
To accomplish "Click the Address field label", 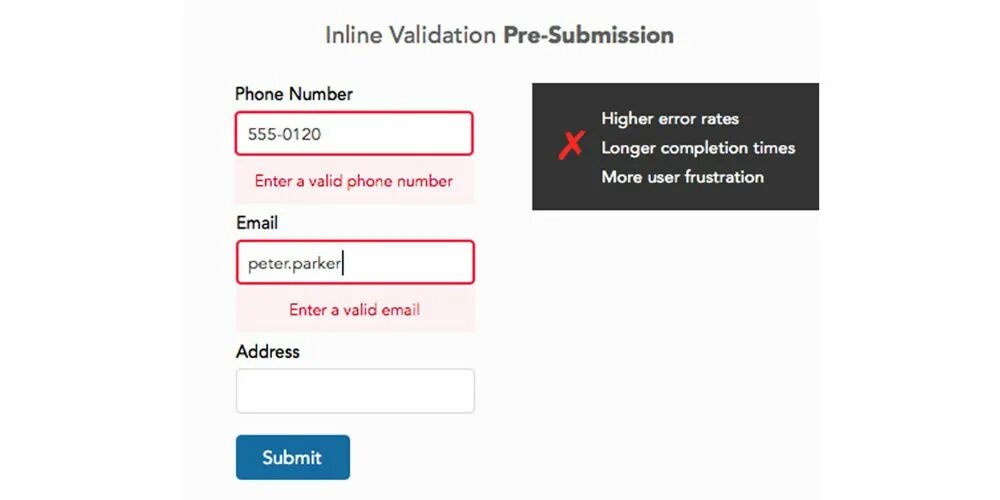I will (267, 351).
